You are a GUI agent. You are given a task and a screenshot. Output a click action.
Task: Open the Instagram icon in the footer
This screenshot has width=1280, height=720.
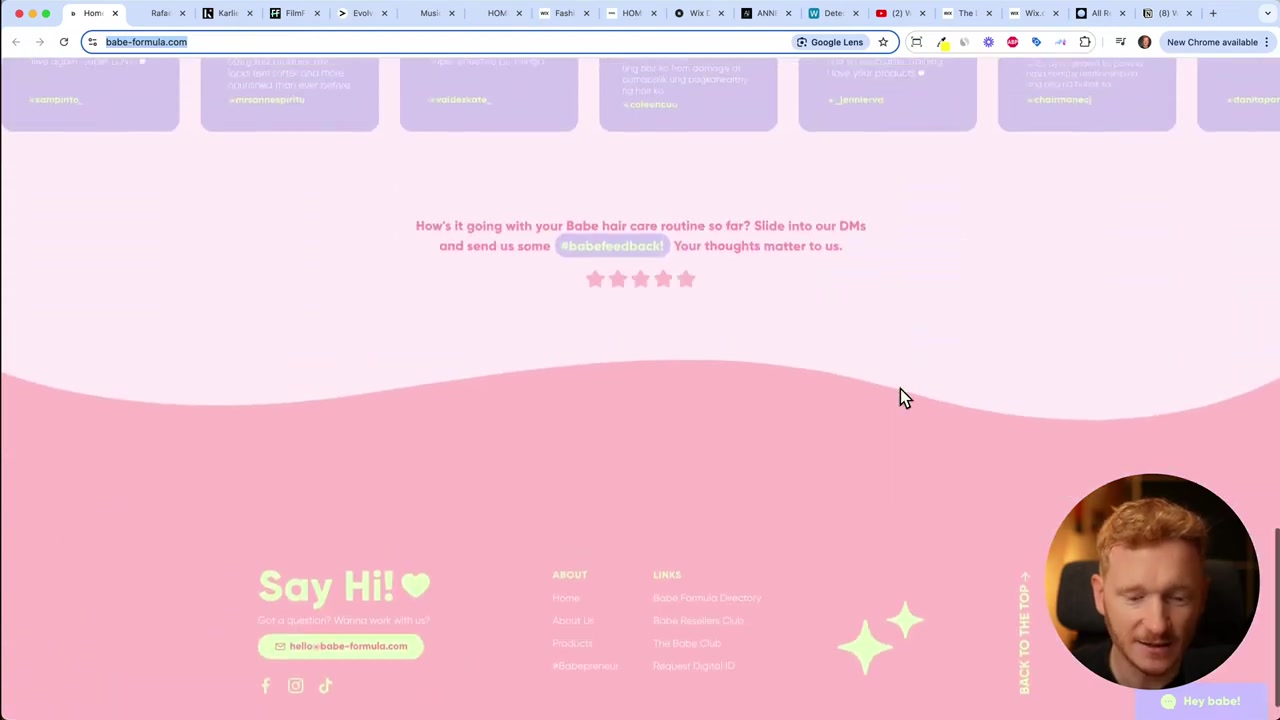point(295,686)
